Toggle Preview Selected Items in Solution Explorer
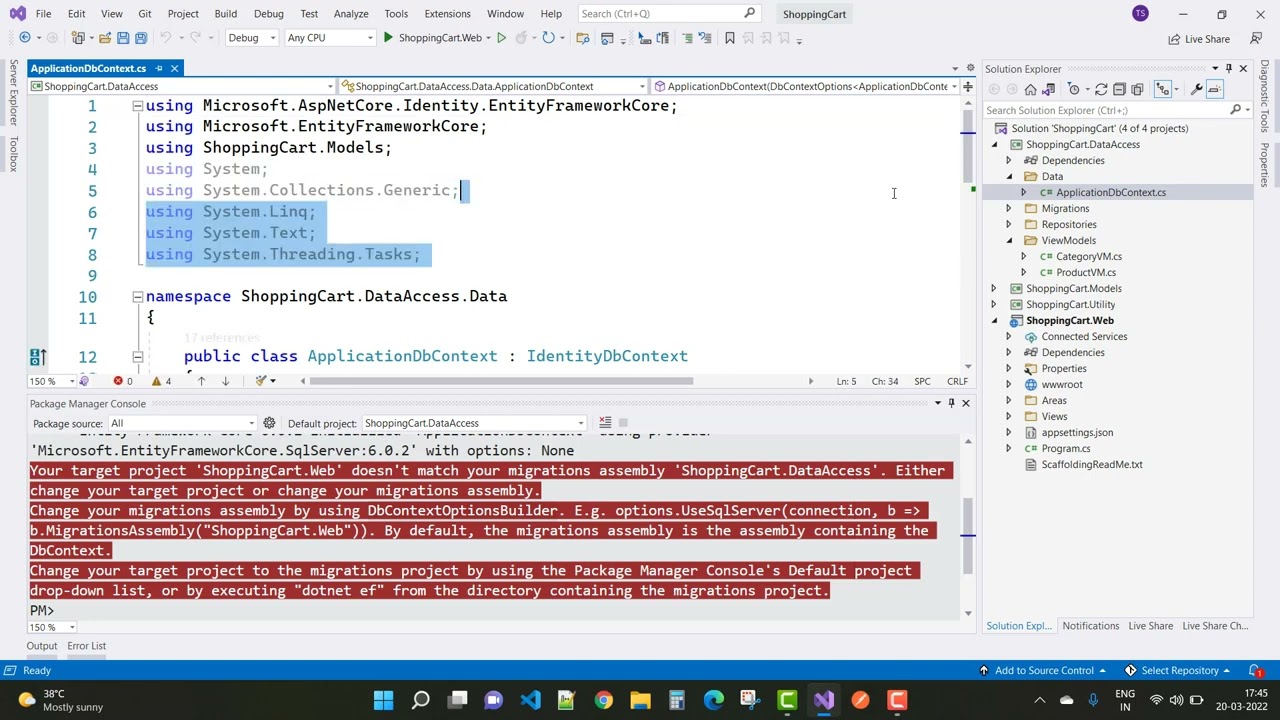The height and width of the screenshot is (720, 1280). [x=1214, y=90]
